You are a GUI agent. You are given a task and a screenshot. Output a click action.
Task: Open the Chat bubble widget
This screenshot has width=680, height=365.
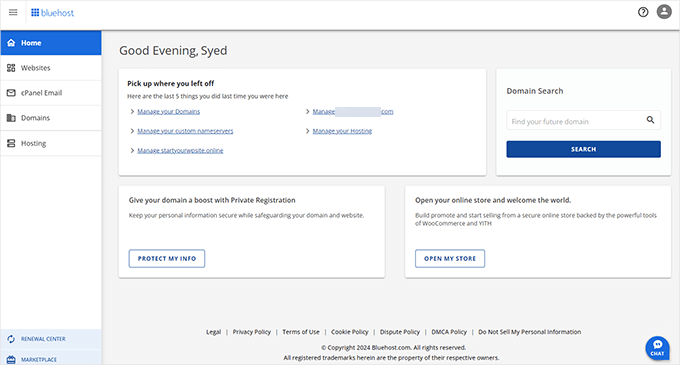coord(657,348)
